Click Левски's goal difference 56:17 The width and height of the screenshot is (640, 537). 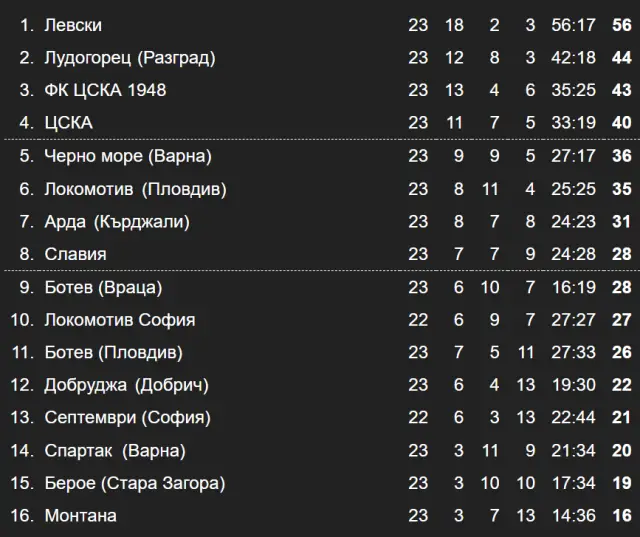click(x=573, y=25)
